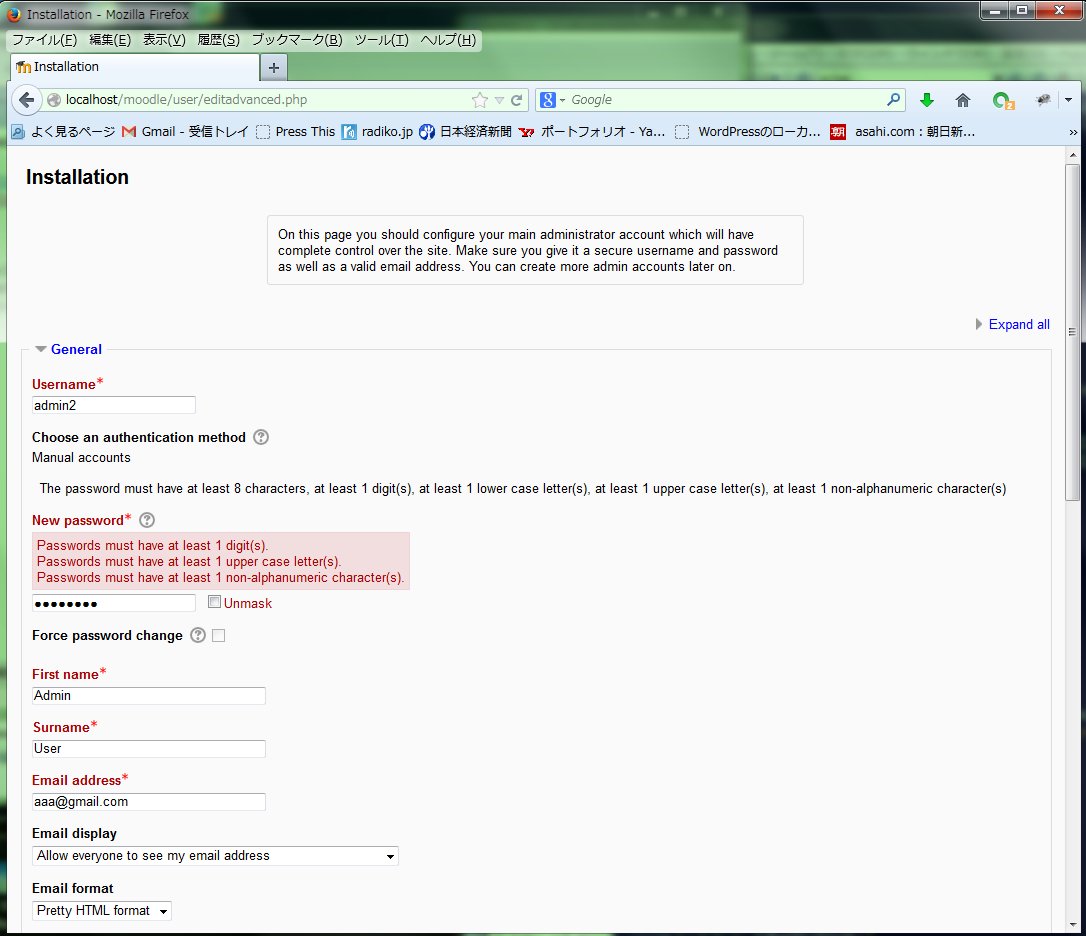Click help icon next to Force password change
This screenshot has width=1086, height=936.
tap(198, 635)
